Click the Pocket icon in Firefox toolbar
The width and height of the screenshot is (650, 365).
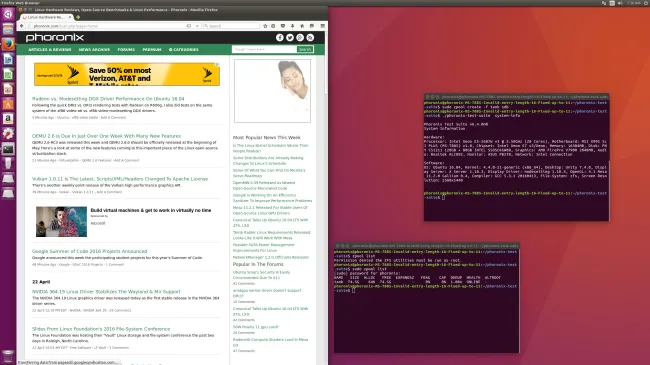pos(283,26)
